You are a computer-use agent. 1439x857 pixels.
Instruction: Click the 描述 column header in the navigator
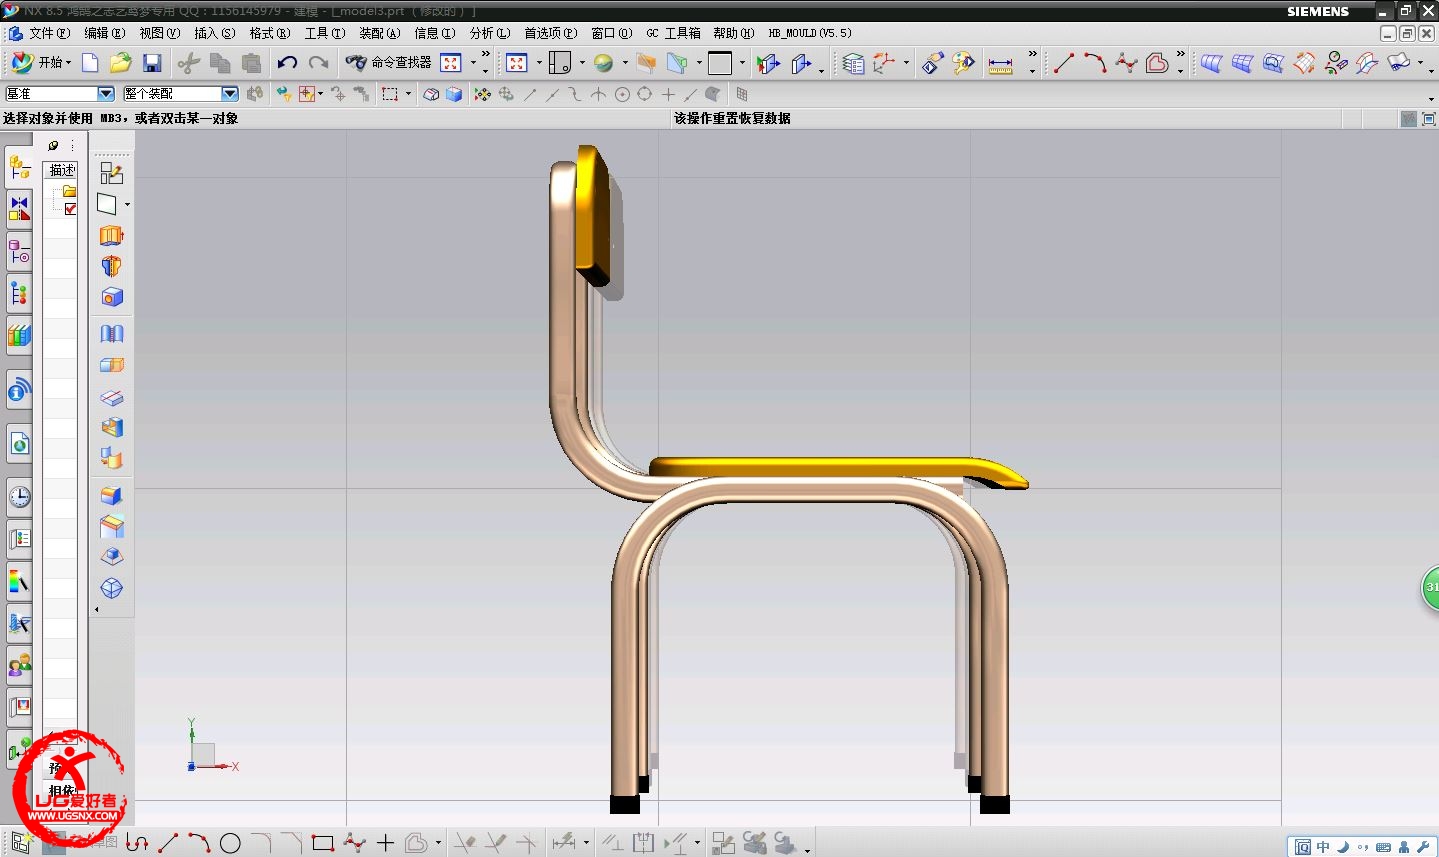[x=62, y=170]
